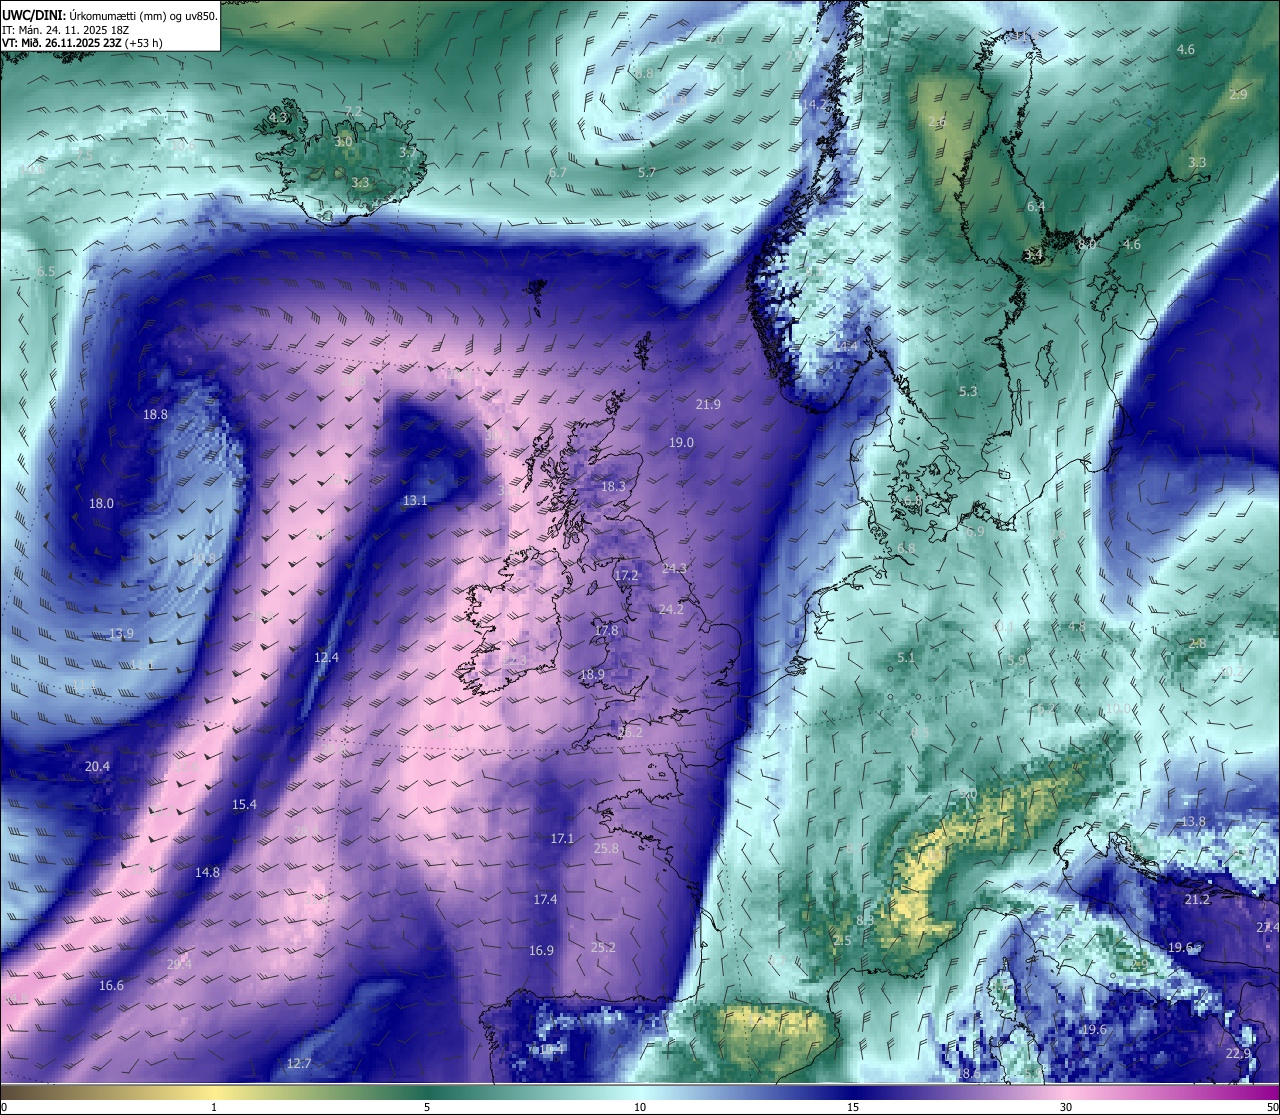Click the '5.7' value on the map
Image resolution: width=1280 pixels, height=1115 pixels.
[647, 173]
